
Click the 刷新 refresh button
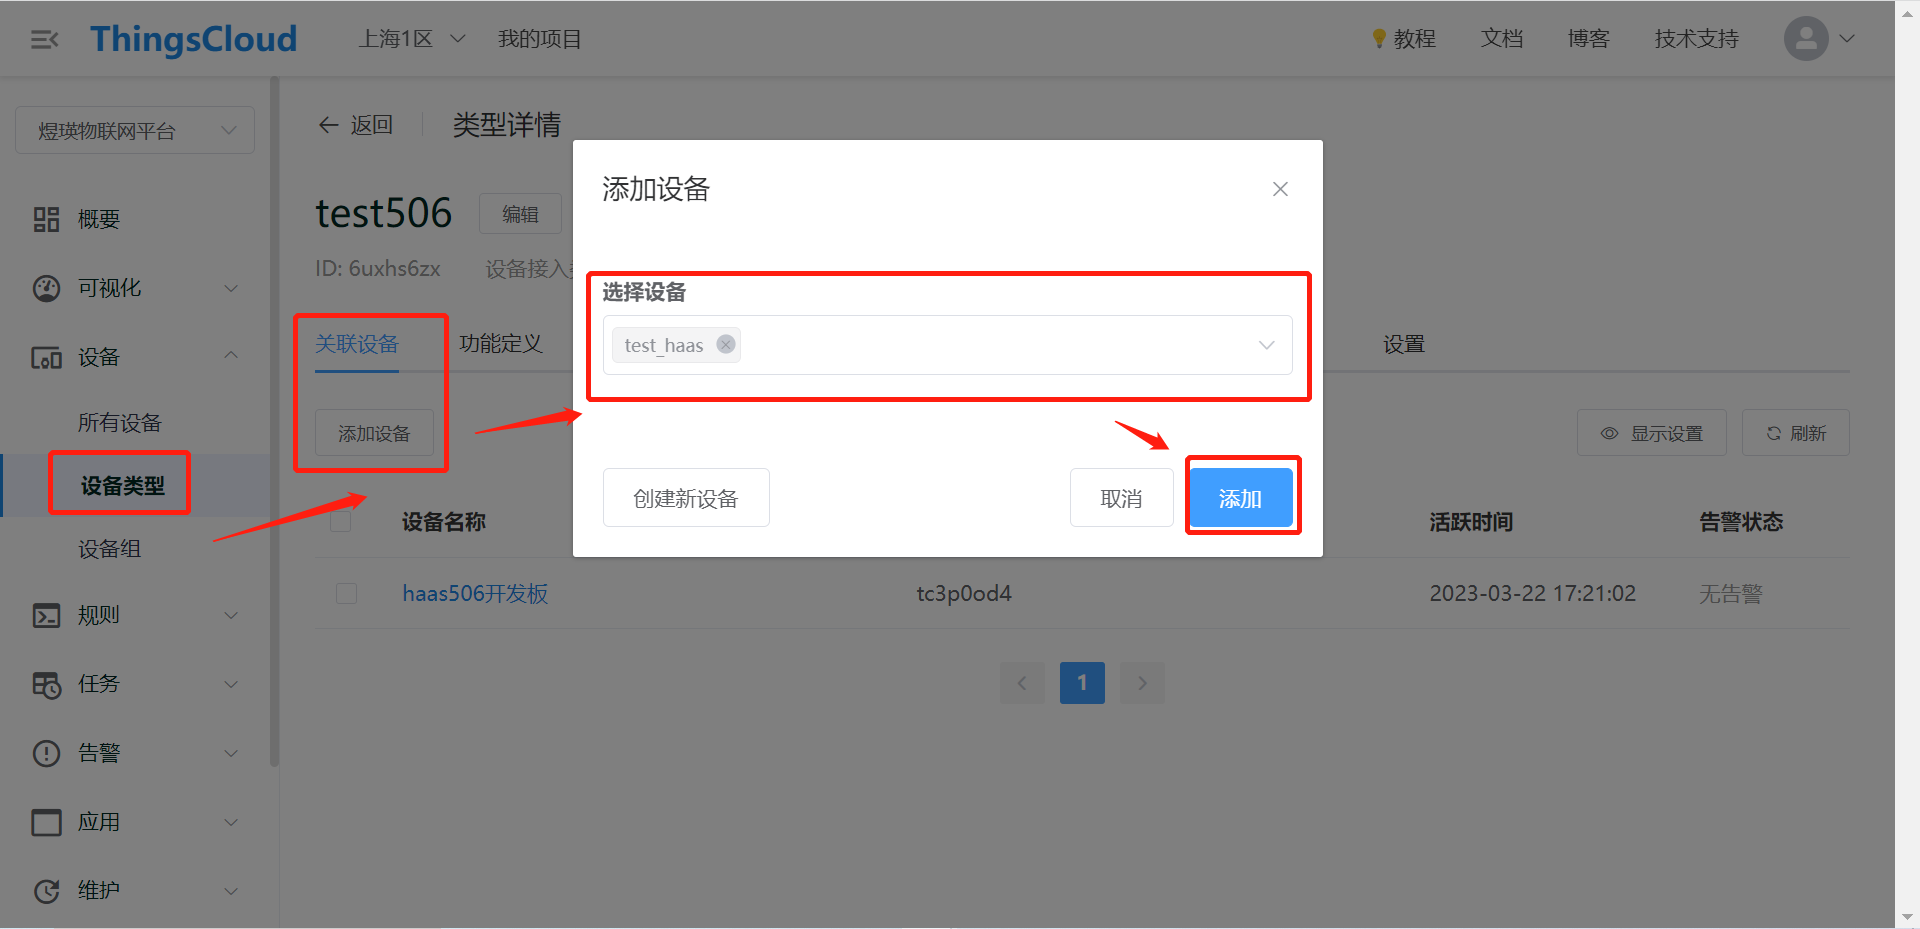pos(1795,433)
